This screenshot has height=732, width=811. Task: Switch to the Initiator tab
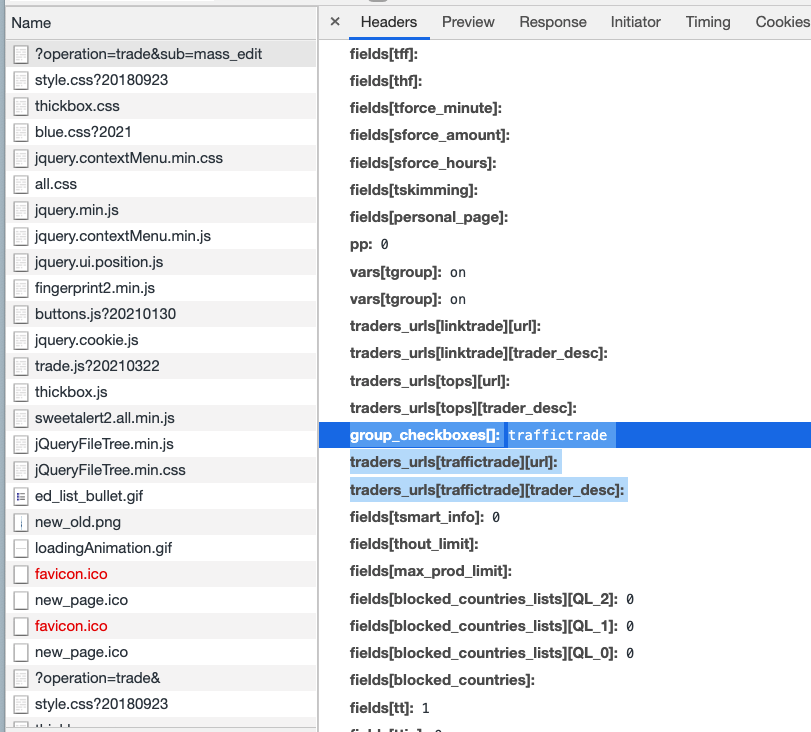click(636, 22)
